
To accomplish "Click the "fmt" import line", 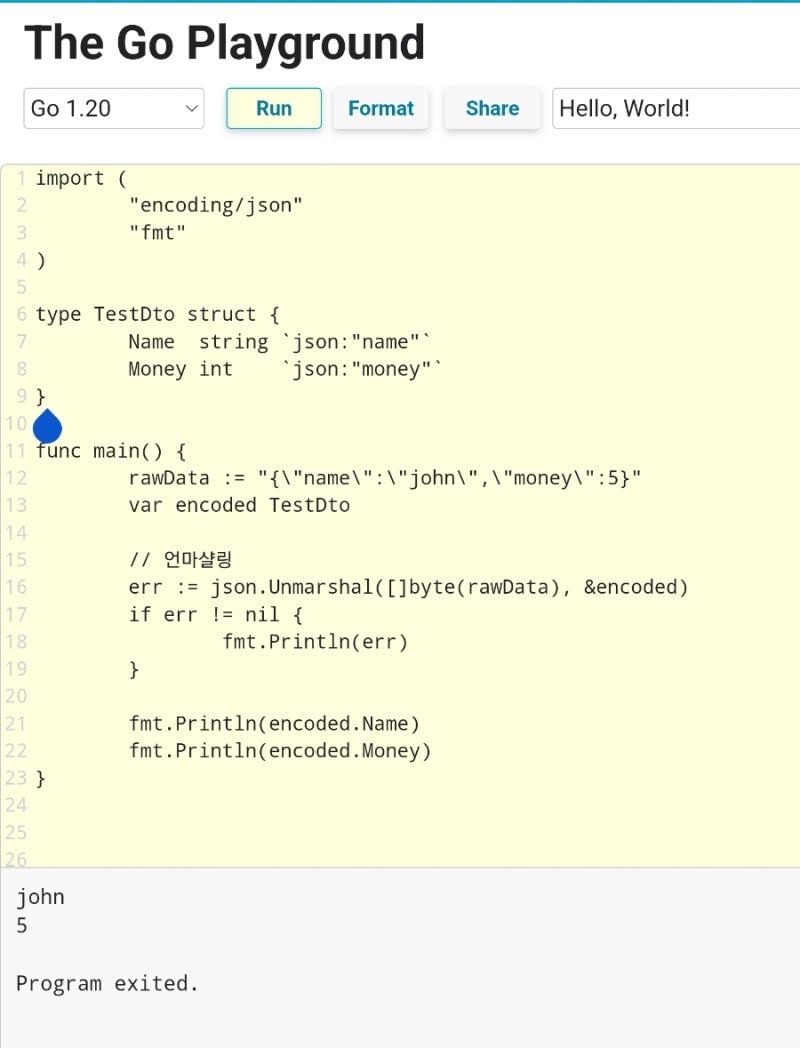I will [157, 233].
